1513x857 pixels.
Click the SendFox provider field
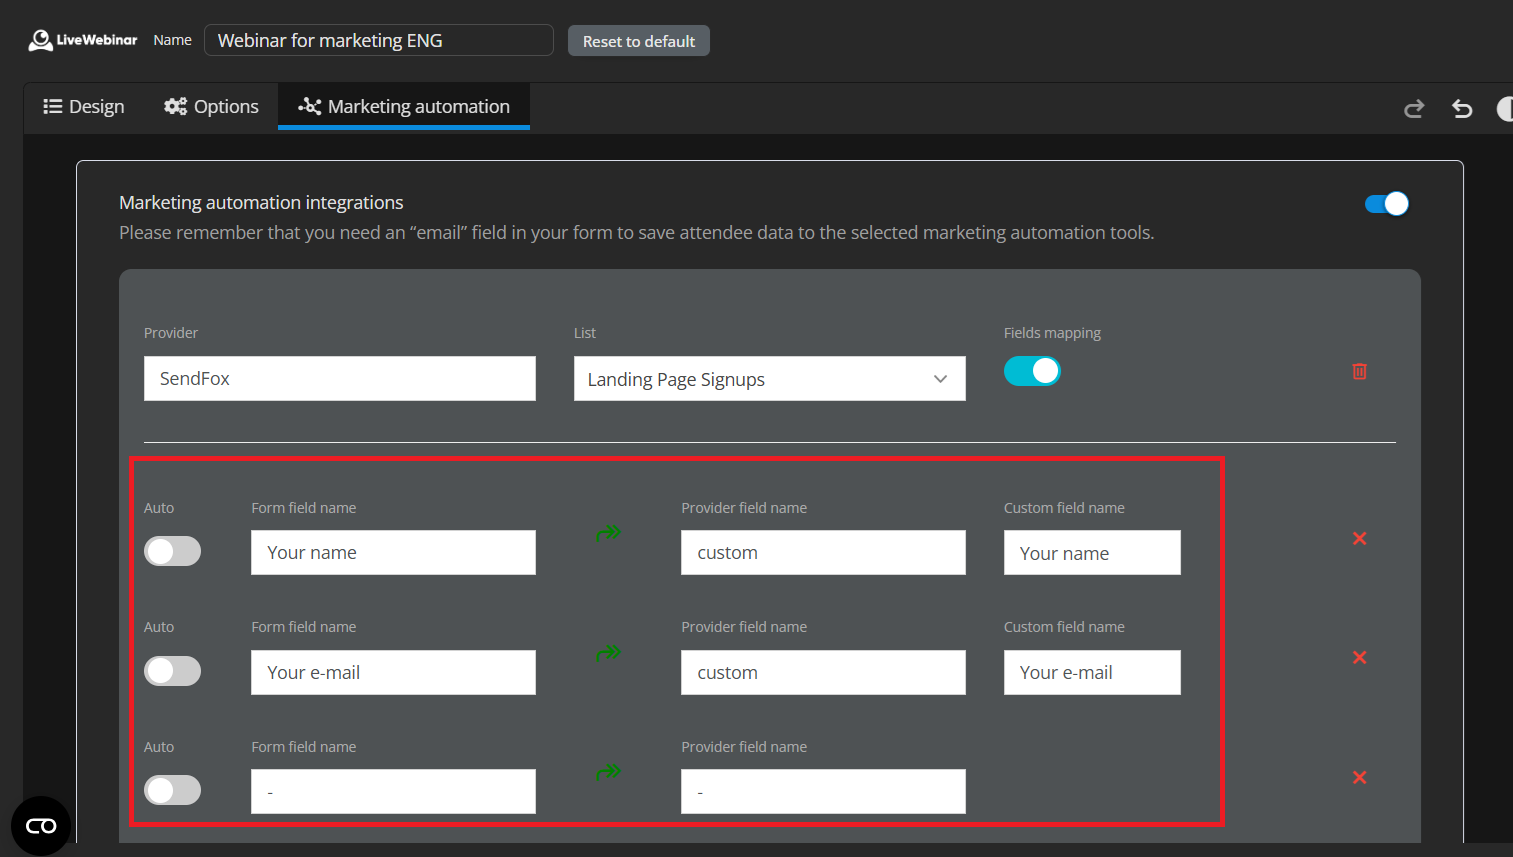point(339,379)
